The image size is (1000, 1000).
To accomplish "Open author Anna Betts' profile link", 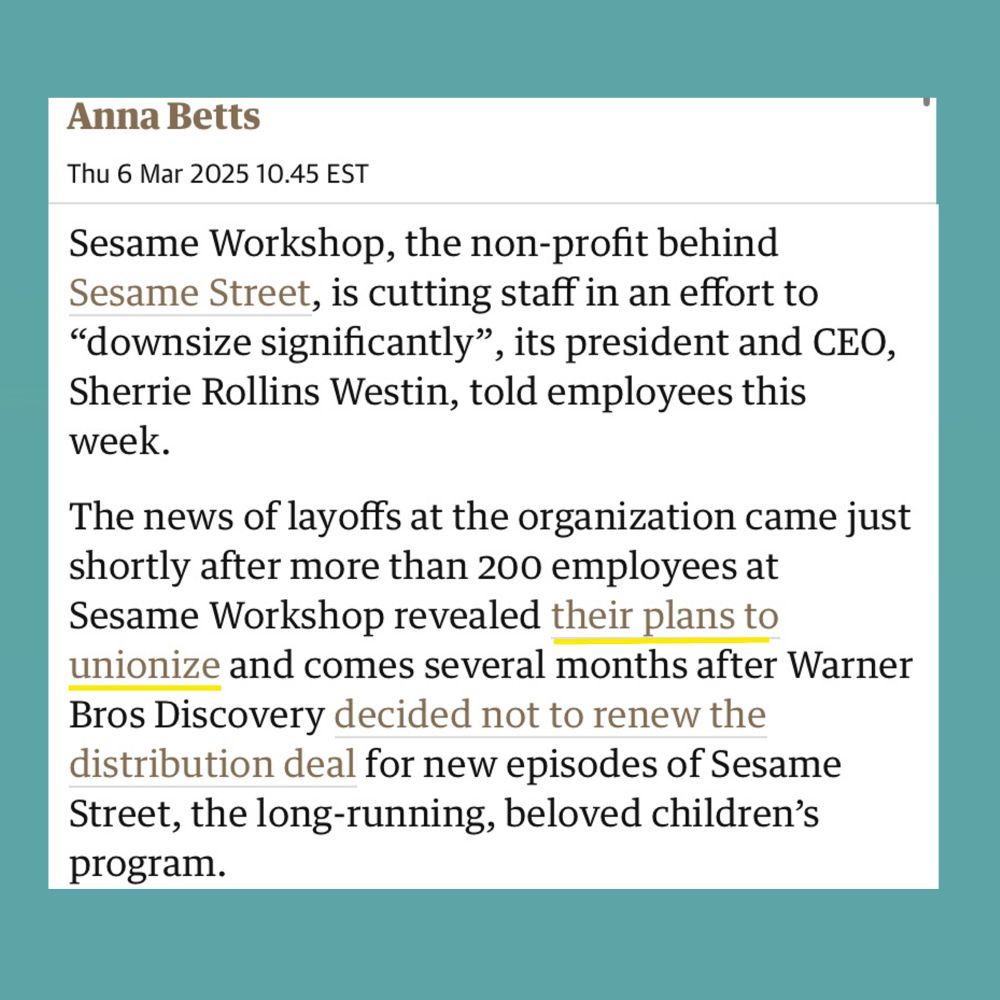I will pos(164,117).
